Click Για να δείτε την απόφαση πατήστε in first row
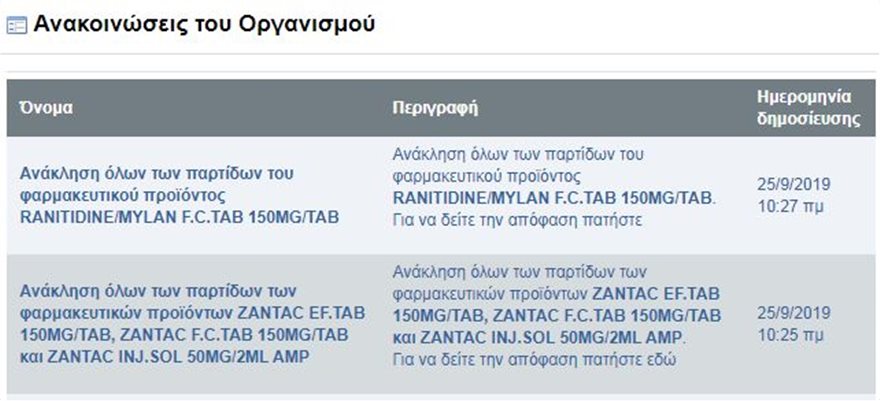Image resolution: width=880 pixels, height=401 pixels. click(517, 220)
